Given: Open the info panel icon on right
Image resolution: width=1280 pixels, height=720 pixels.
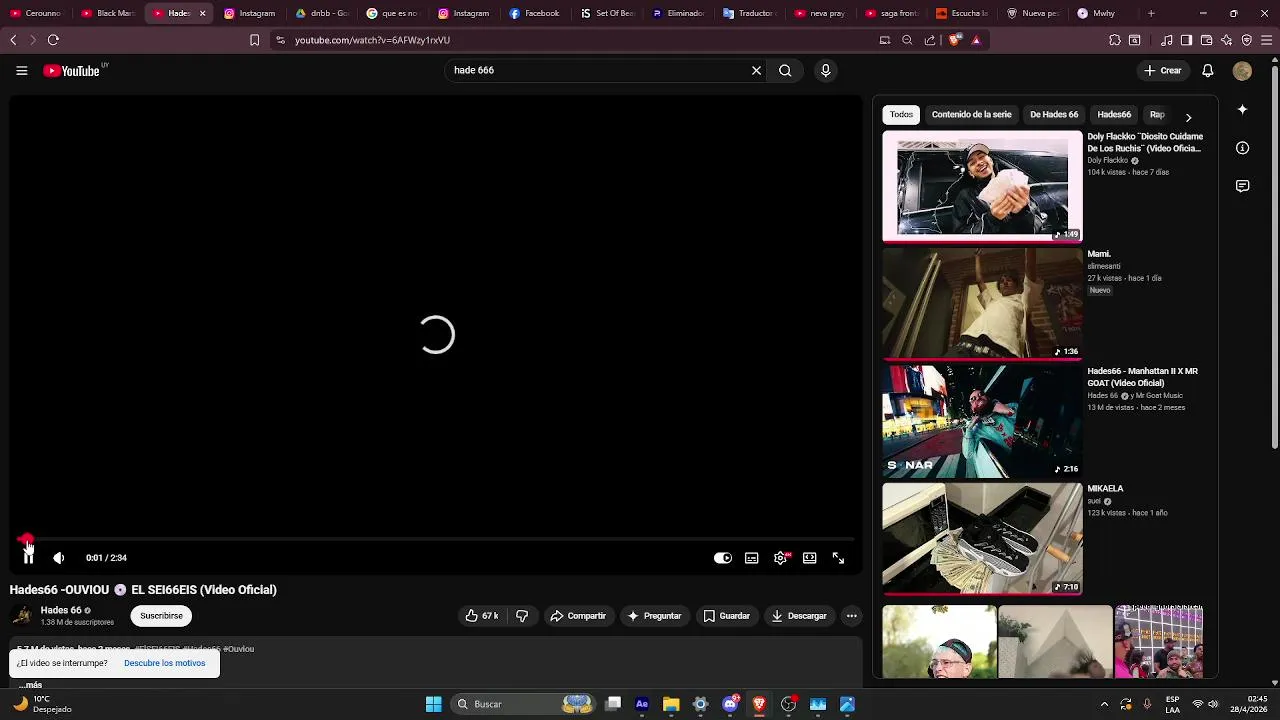Looking at the screenshot, I should [1242, 148].
